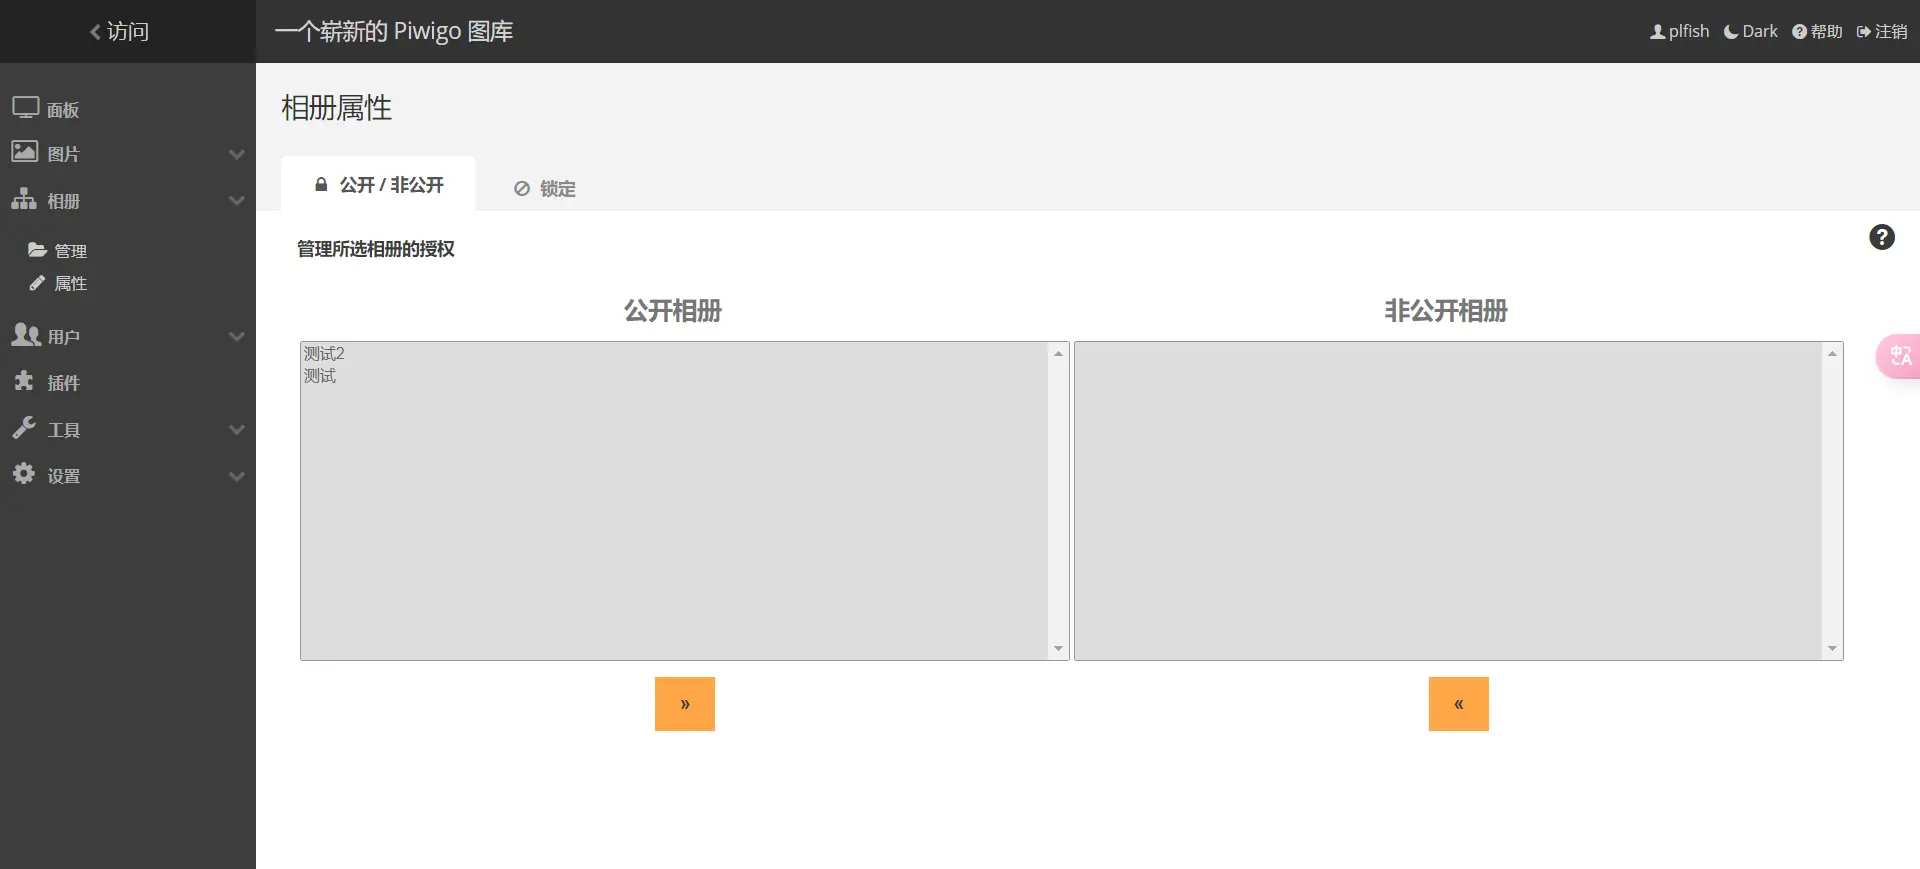Click the 图片 photos icon in sidebar
The width and height of the screenshot is (1920, 869).
click(25, 151)
